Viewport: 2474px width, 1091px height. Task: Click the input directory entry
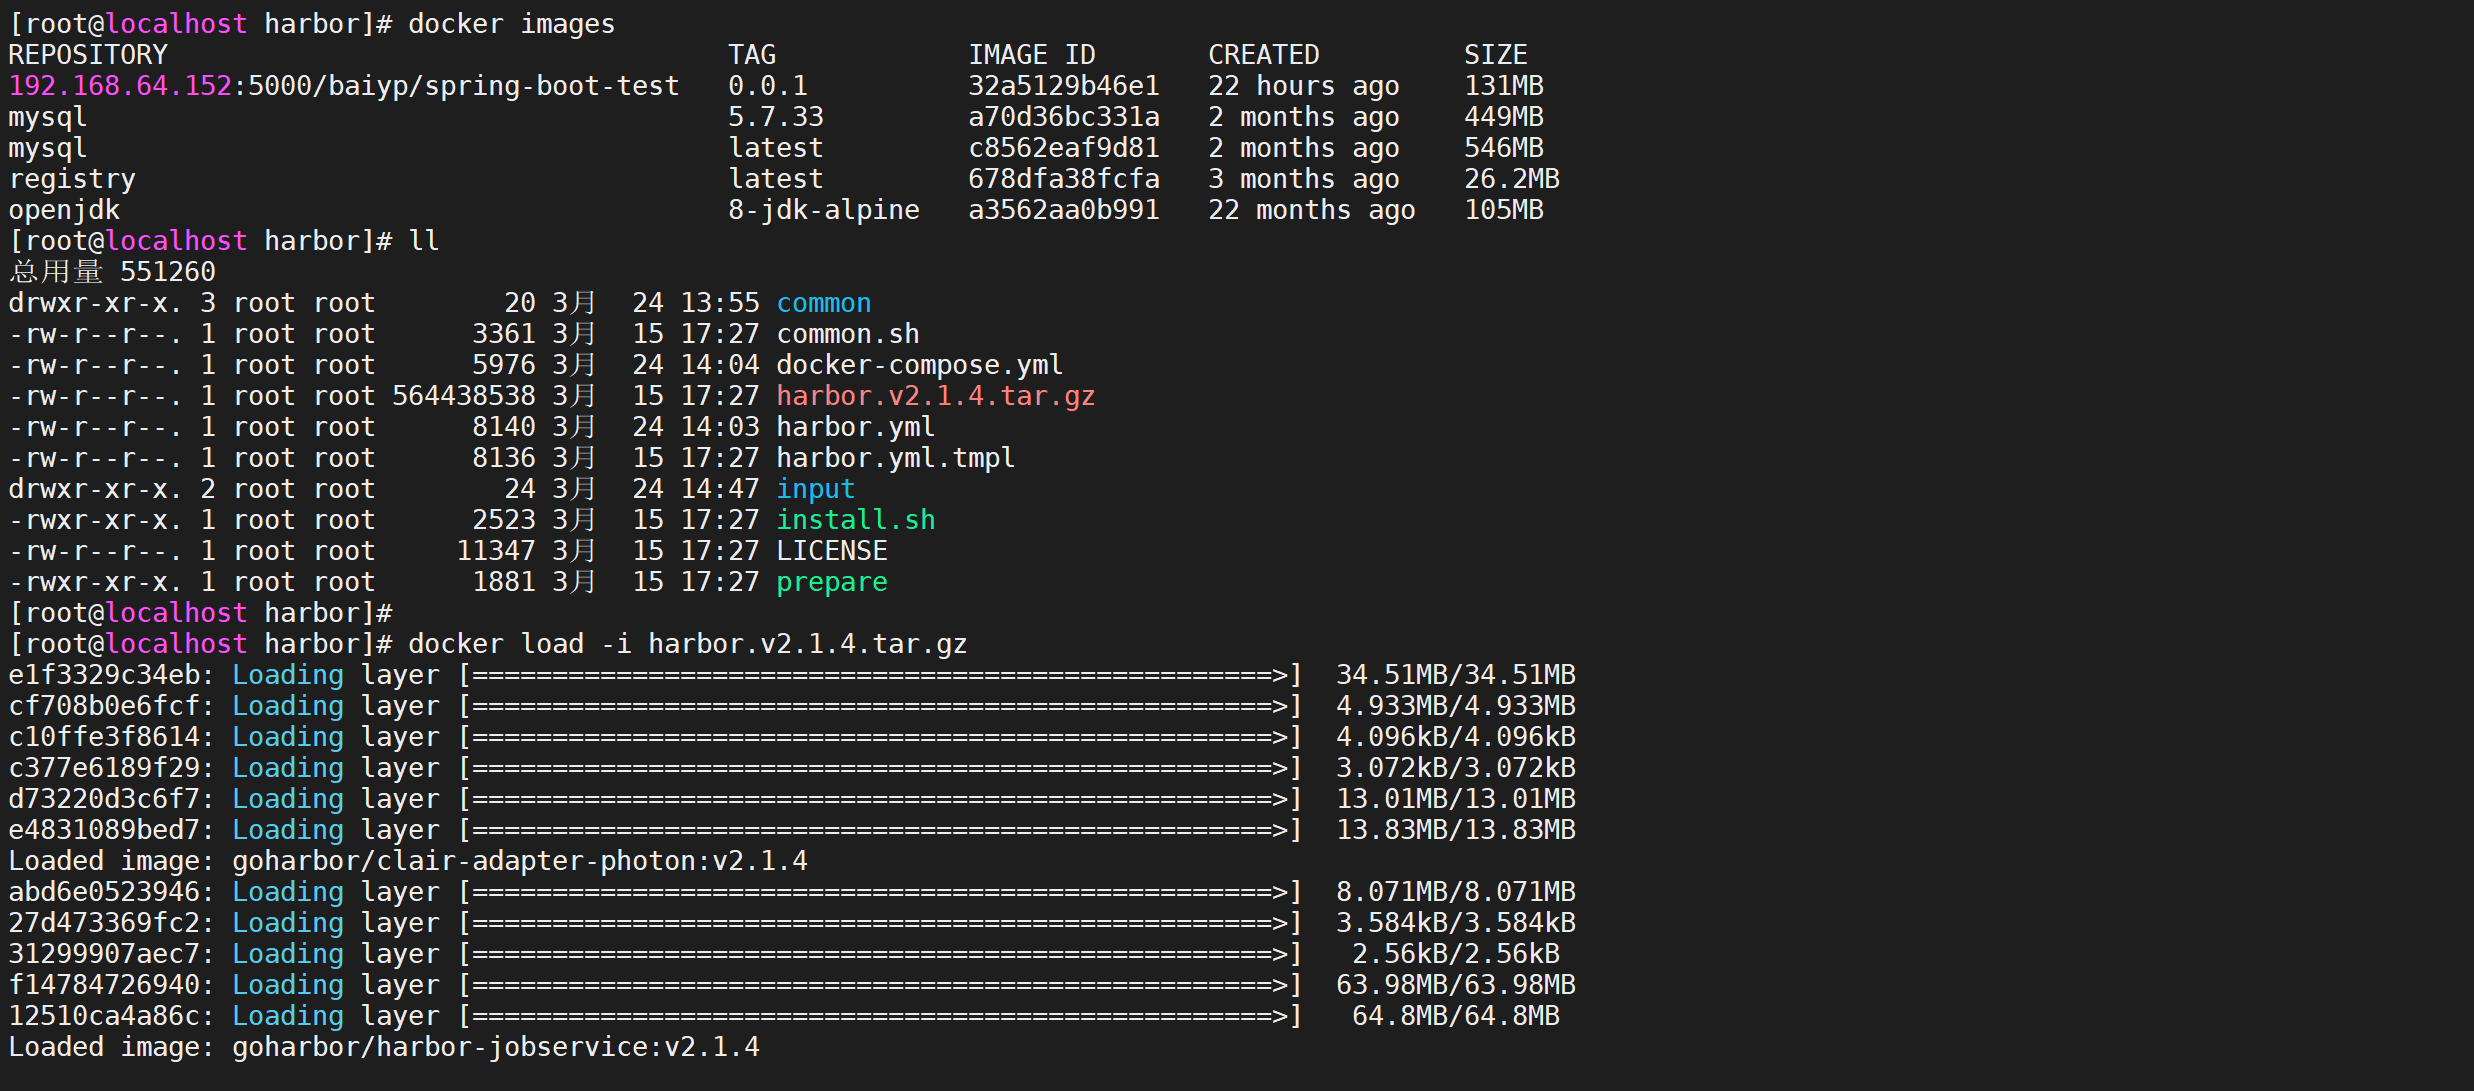point(815,489)
